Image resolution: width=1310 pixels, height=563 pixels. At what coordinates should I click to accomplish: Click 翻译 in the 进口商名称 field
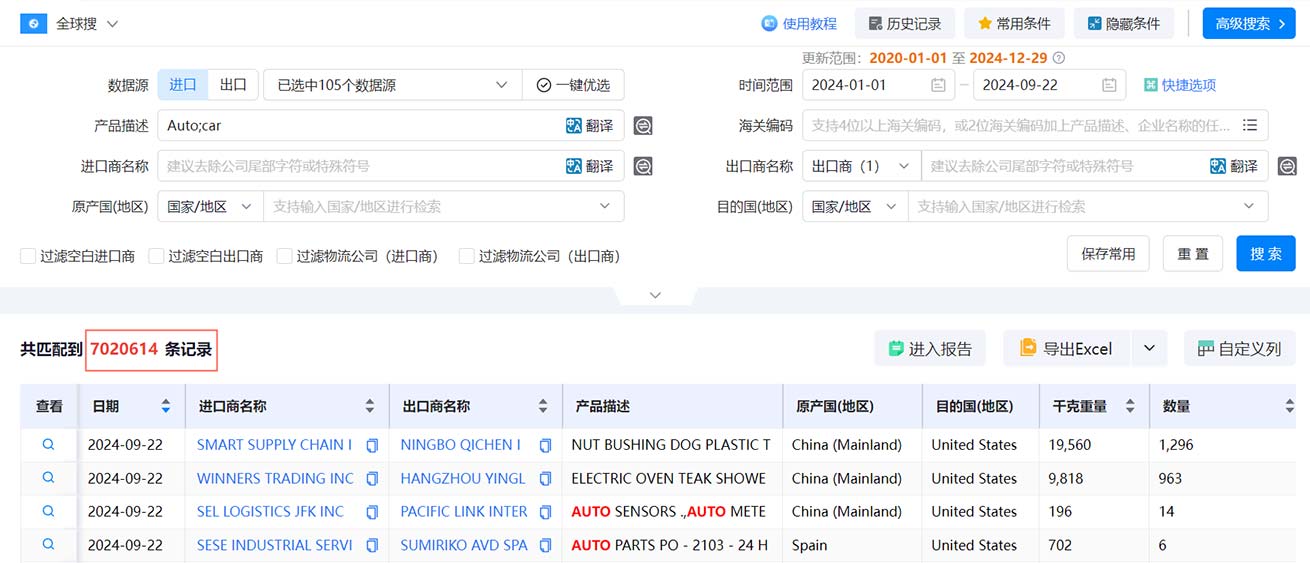(590, 166)
